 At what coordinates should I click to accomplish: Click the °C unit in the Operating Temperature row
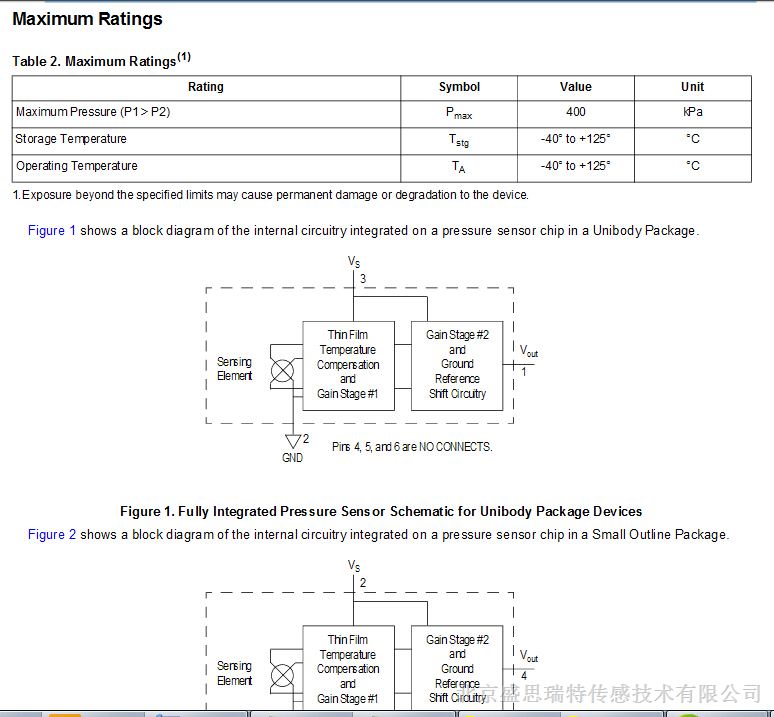693,166
